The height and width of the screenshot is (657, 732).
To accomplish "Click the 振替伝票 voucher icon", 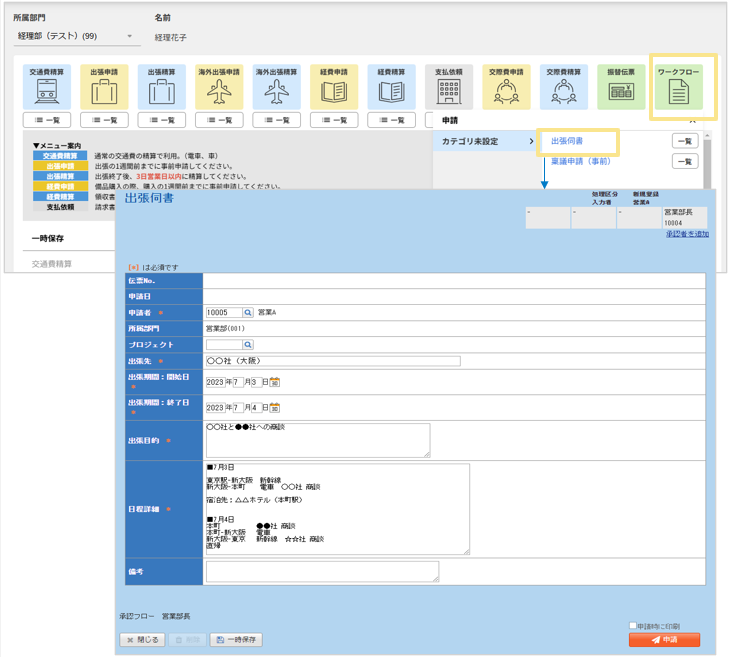I will click(x=622, y=93).
